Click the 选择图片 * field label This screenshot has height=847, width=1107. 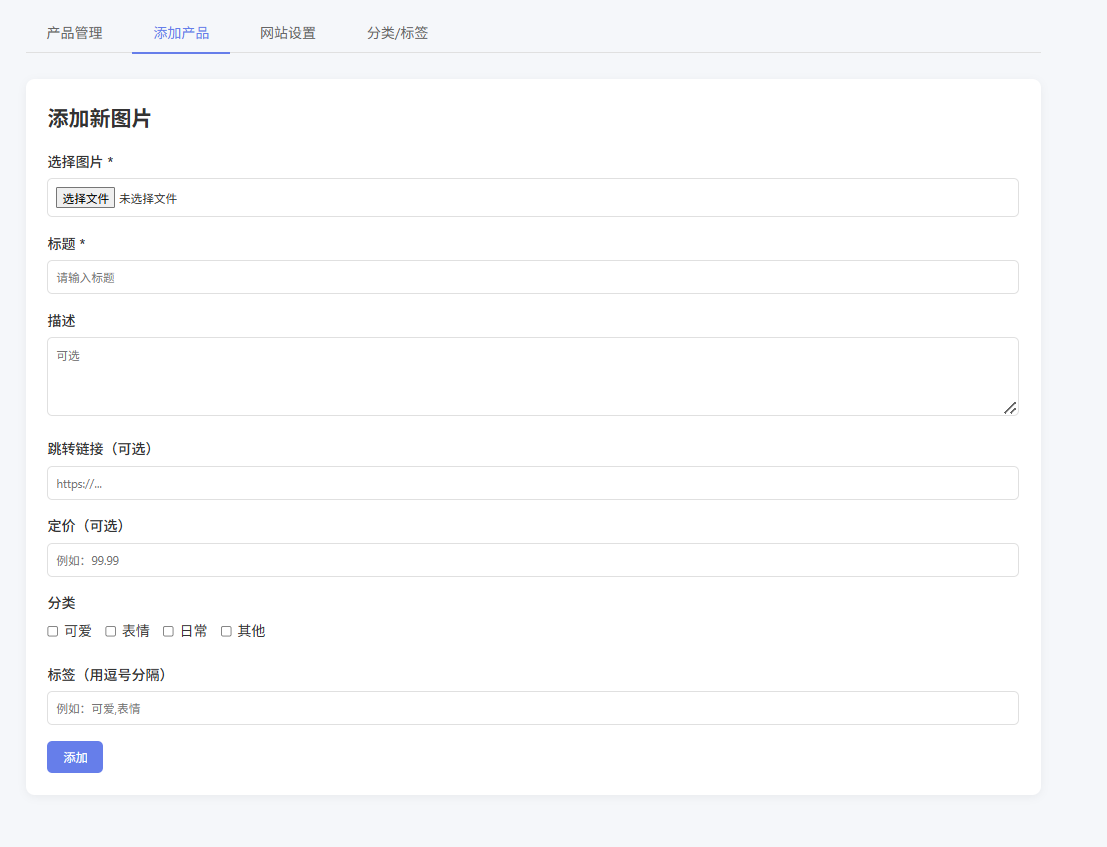pyautogui.click(x=80, y=162)
